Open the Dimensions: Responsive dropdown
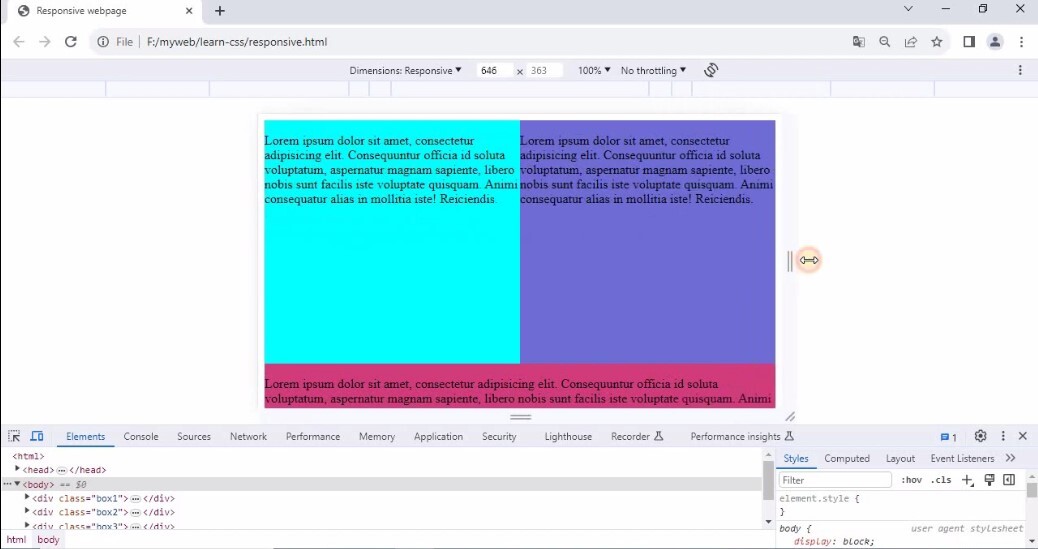Image resolution: width=1038 pixels, height=549 pixels. point(405,71)
